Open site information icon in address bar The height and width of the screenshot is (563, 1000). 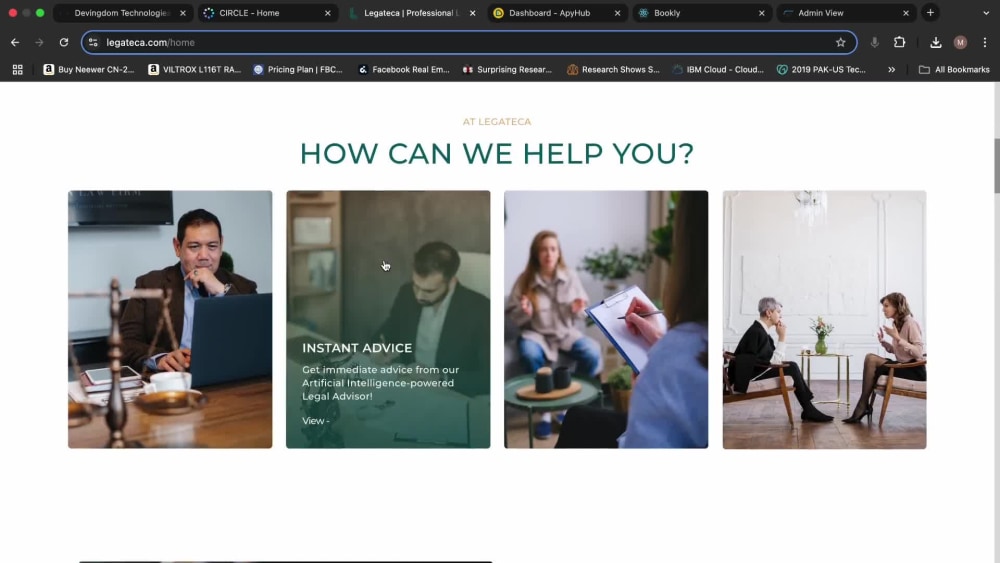point(93,42)
